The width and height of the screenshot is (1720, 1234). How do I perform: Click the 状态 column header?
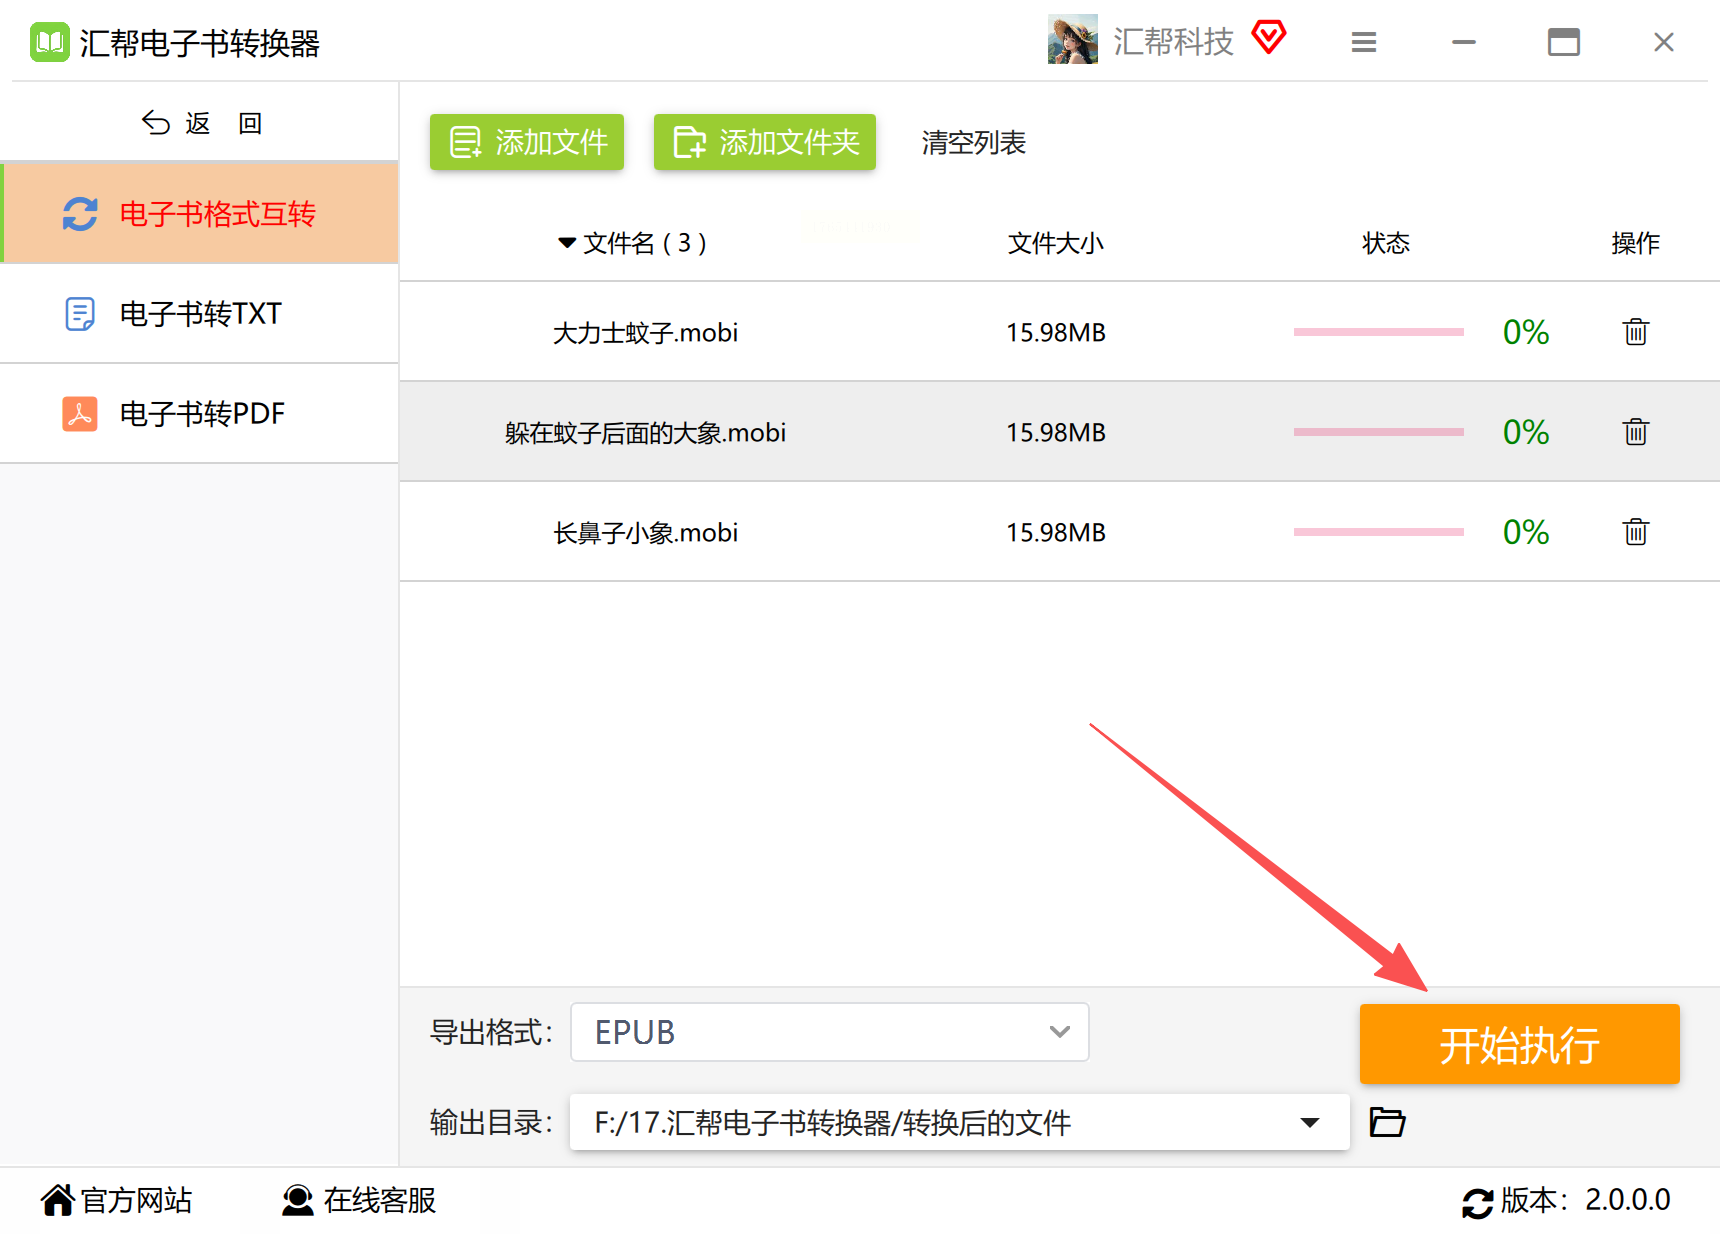[1386, 243]
